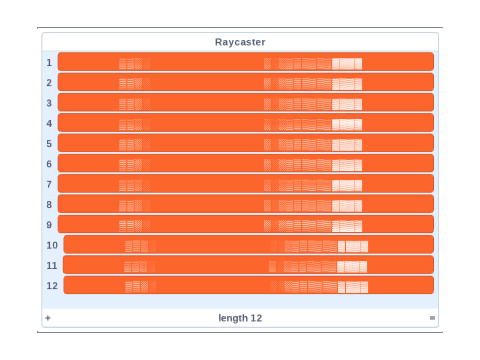This screenshot has width=480, height=360.
Task: Select list item 8 value field
Action: tap(246, 204)
